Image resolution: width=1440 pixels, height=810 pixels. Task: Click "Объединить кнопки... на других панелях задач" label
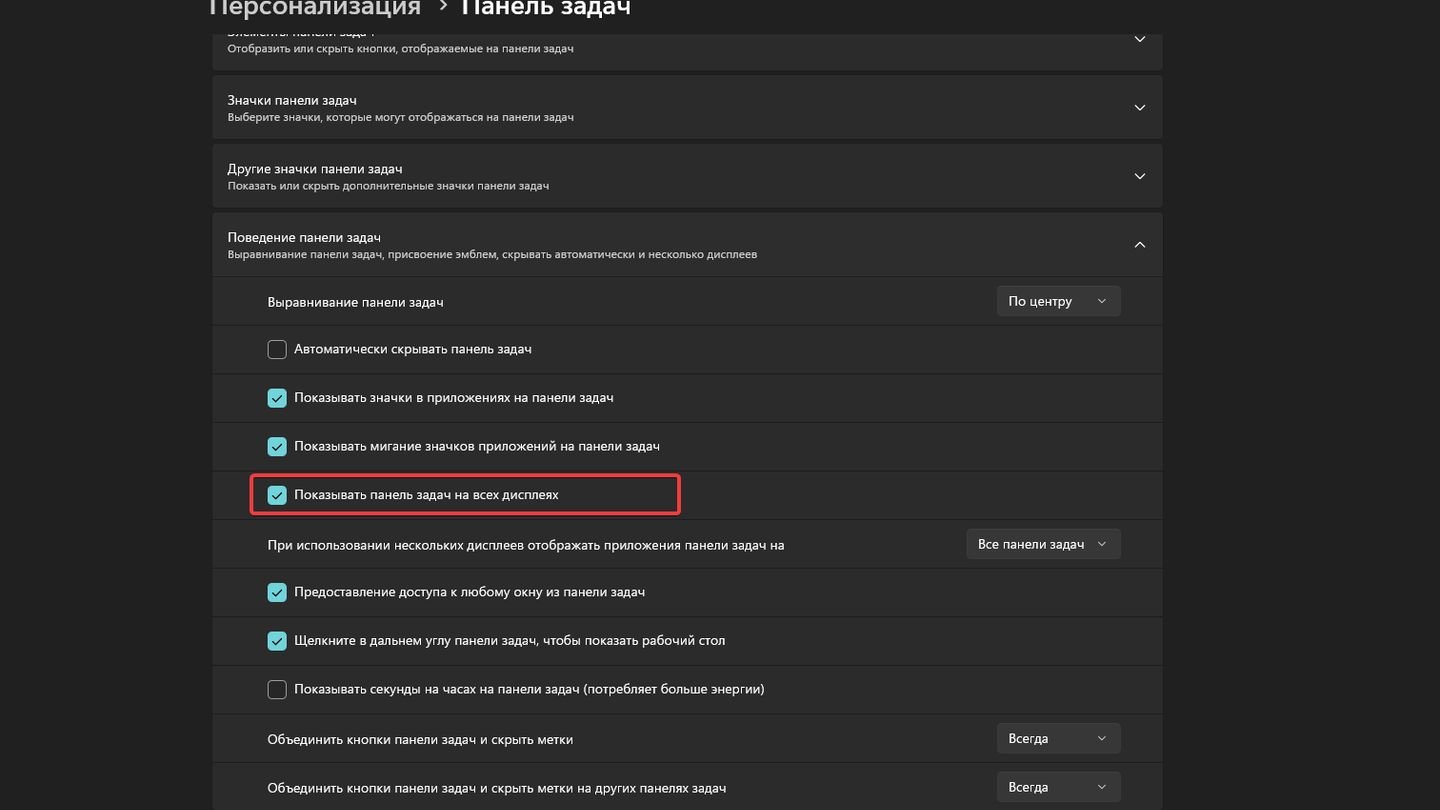[496, 788]
